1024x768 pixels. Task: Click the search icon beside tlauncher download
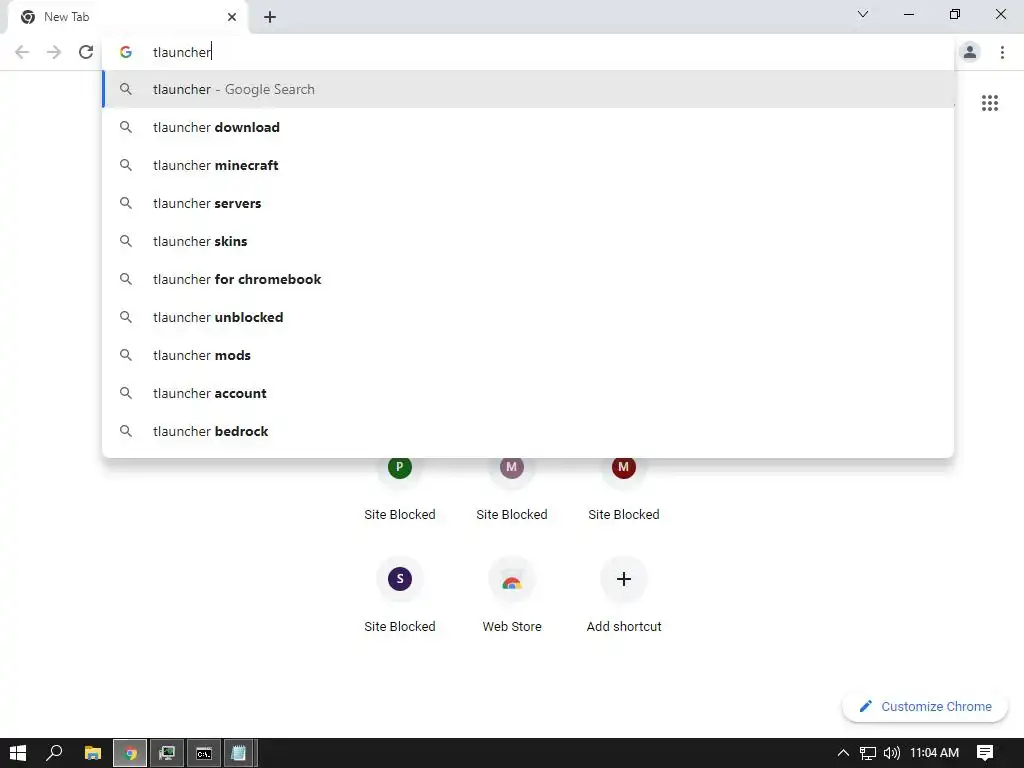coord(125,127)
